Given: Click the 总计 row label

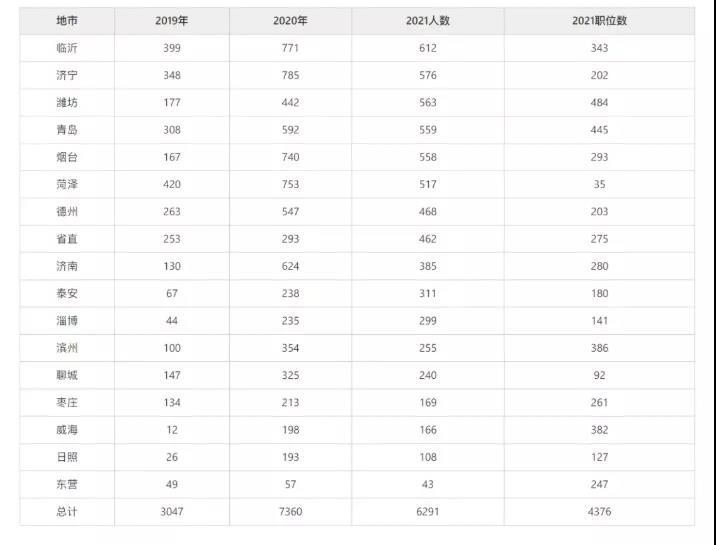Looking at the screenshot, I should click(67, 512).
